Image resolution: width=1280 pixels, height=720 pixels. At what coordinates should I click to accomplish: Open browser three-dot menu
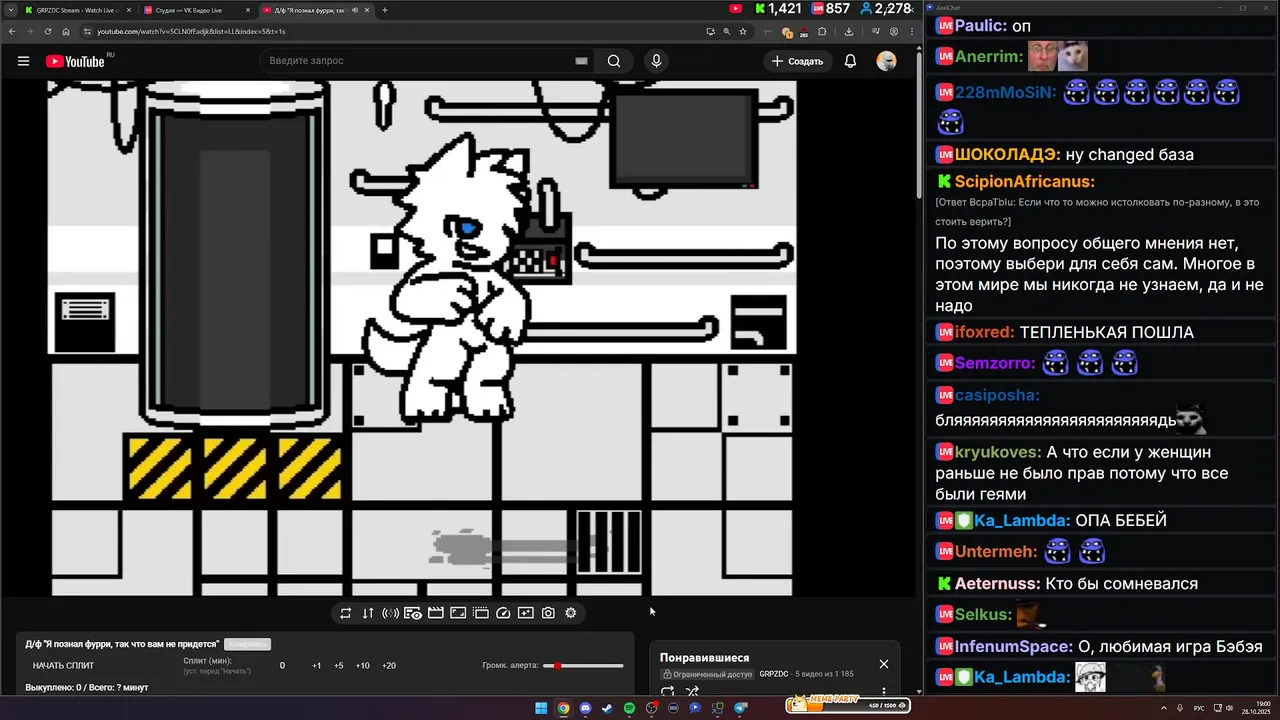910,31
